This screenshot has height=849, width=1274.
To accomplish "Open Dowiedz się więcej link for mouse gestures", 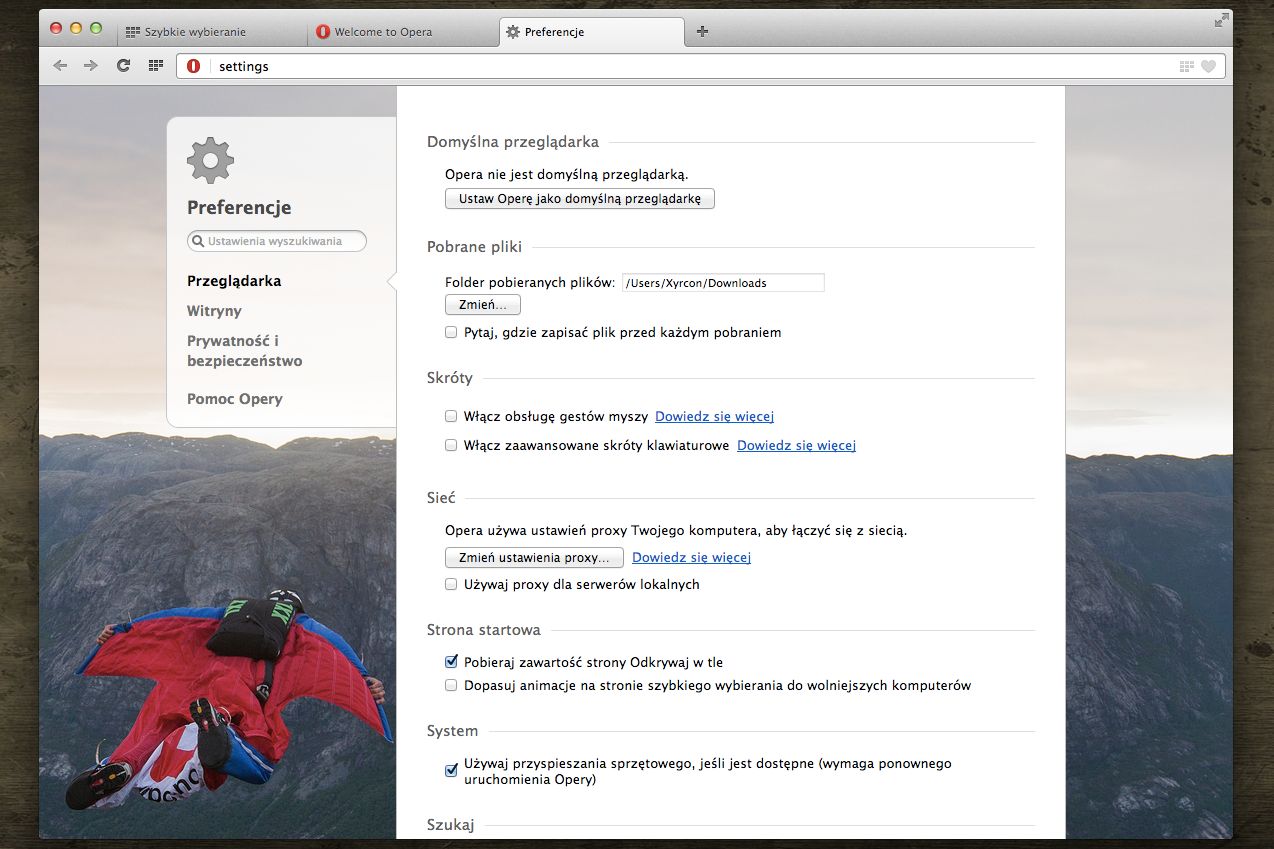I will click(714, 416).
